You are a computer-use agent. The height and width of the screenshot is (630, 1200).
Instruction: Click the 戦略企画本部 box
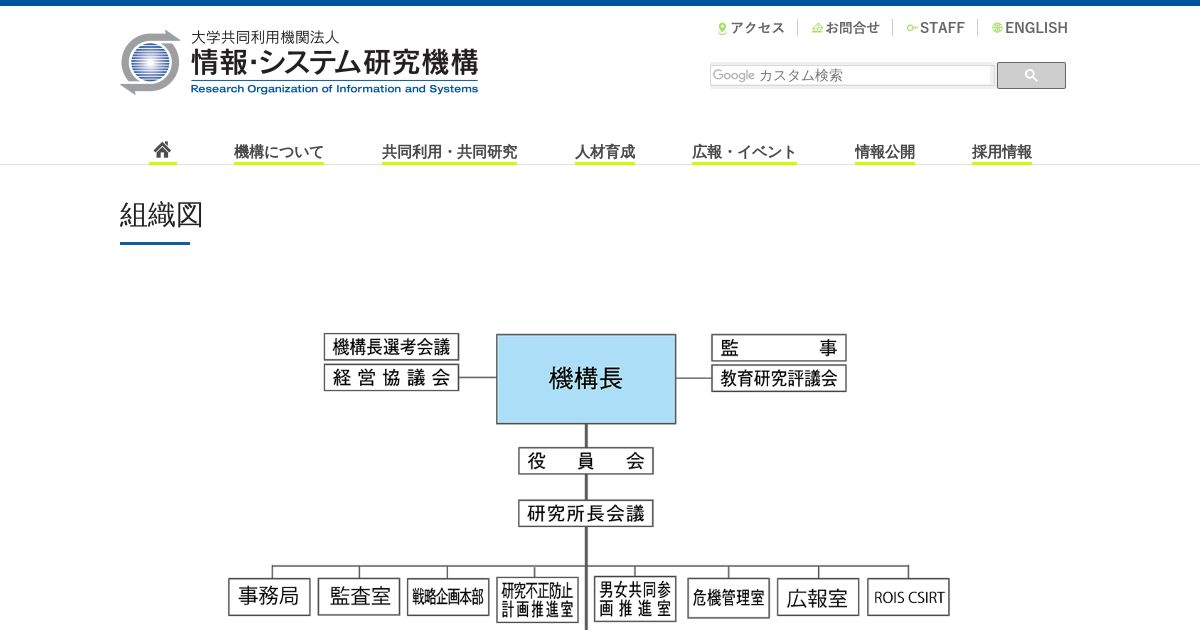[448, 597]
